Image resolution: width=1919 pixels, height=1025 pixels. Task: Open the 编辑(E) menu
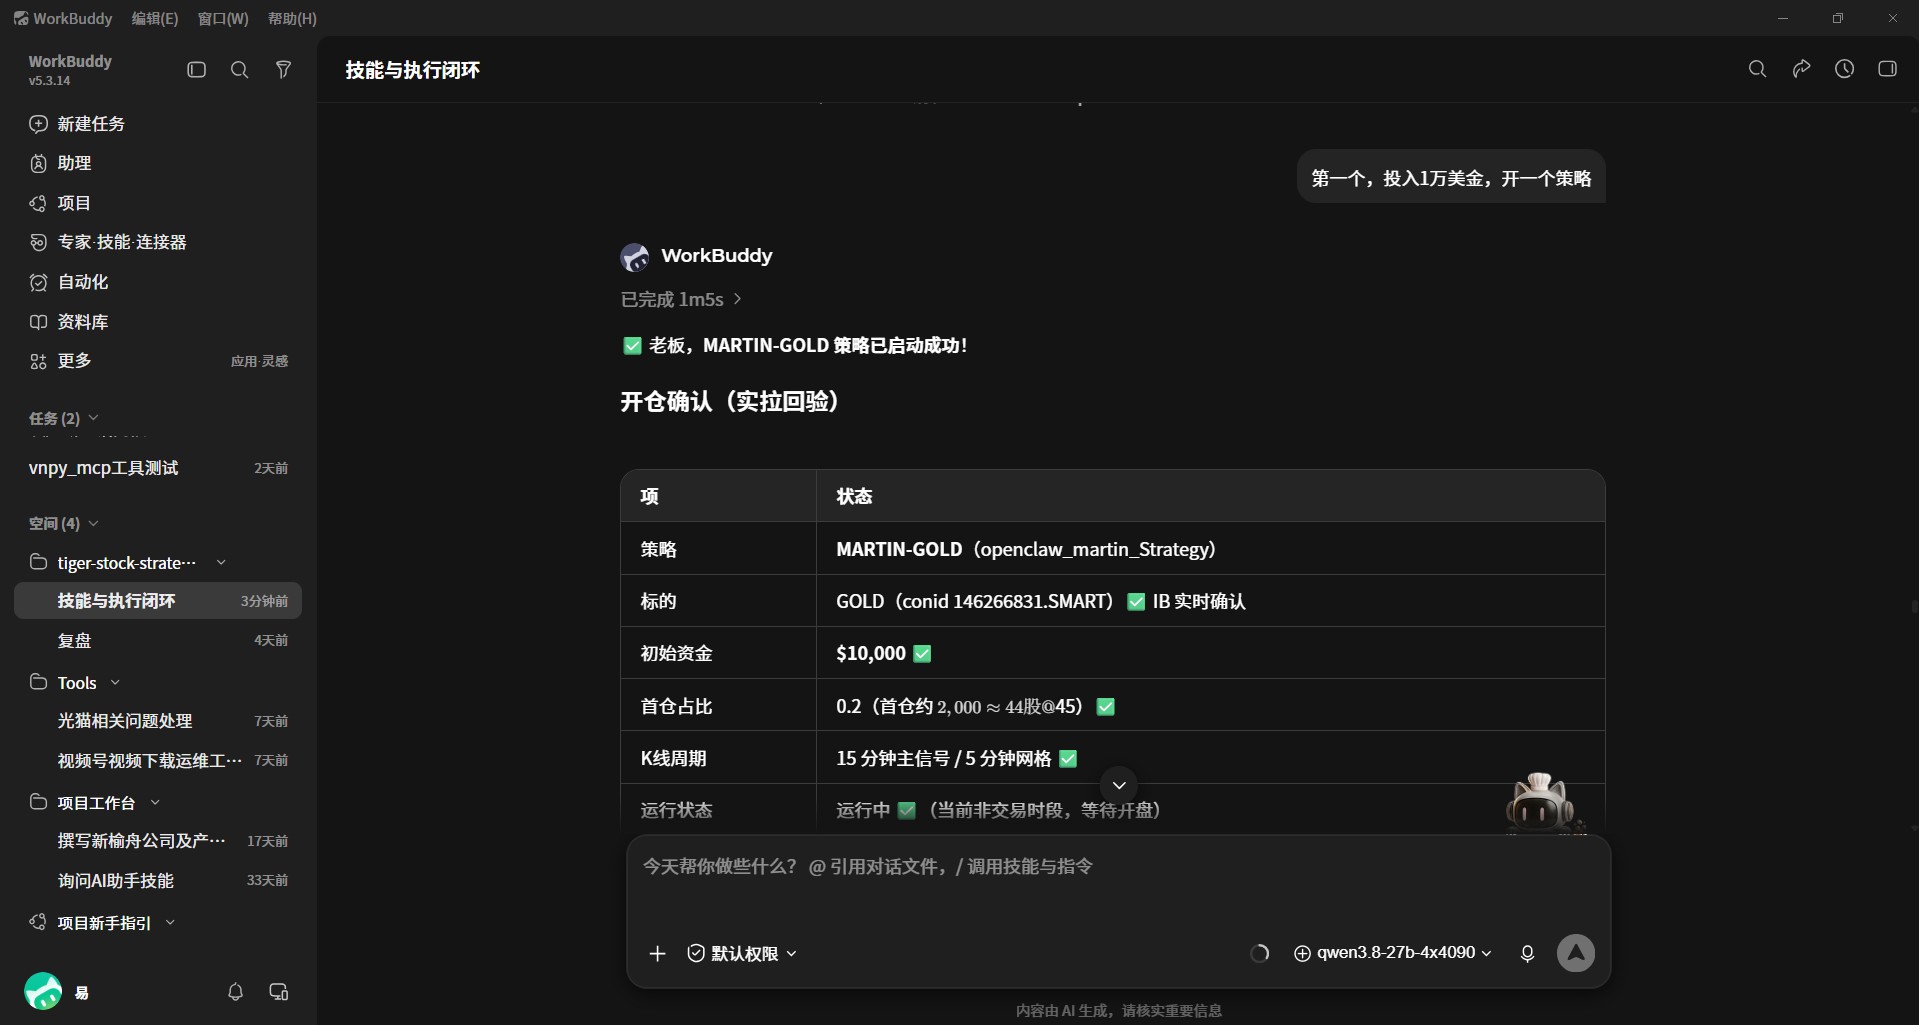(155, 18)
